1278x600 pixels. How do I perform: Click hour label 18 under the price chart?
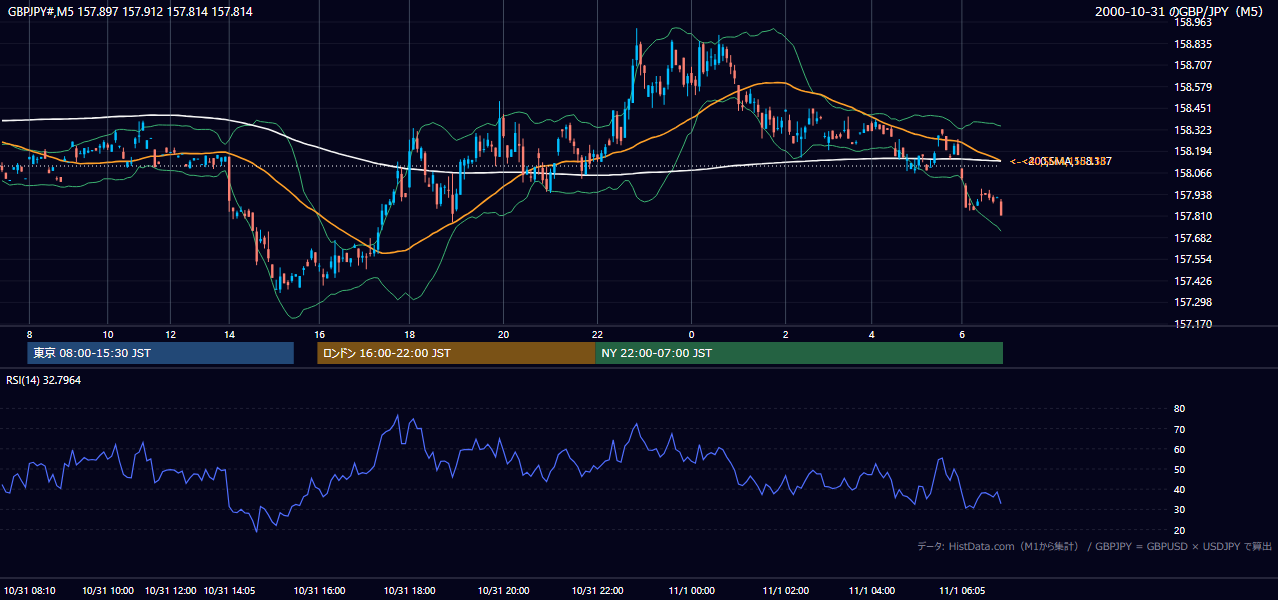tap(410, 335)
